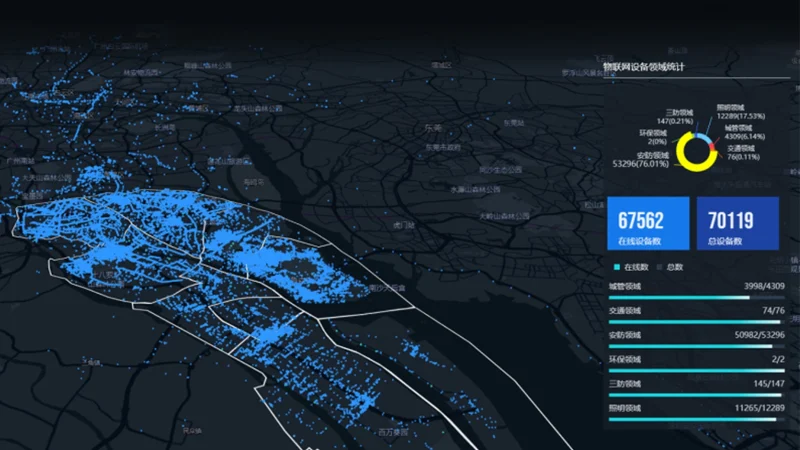Click the 三防领域 progress bar
The width and height of the screenshot is (800, 450).
[x=696, y=395]
